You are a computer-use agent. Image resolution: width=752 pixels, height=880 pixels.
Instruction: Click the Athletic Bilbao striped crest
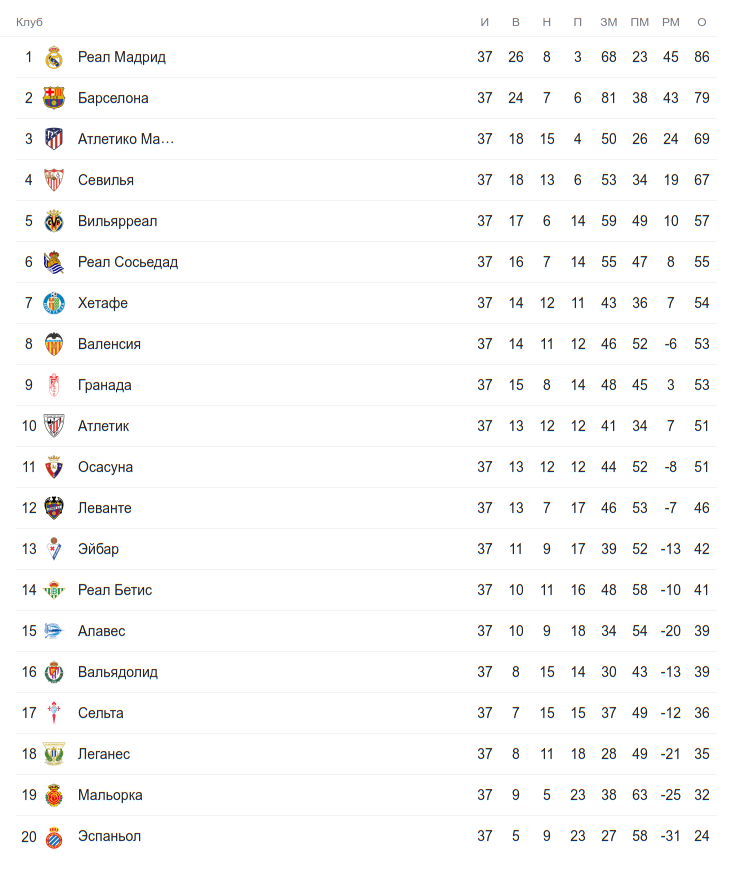point(54,427)
